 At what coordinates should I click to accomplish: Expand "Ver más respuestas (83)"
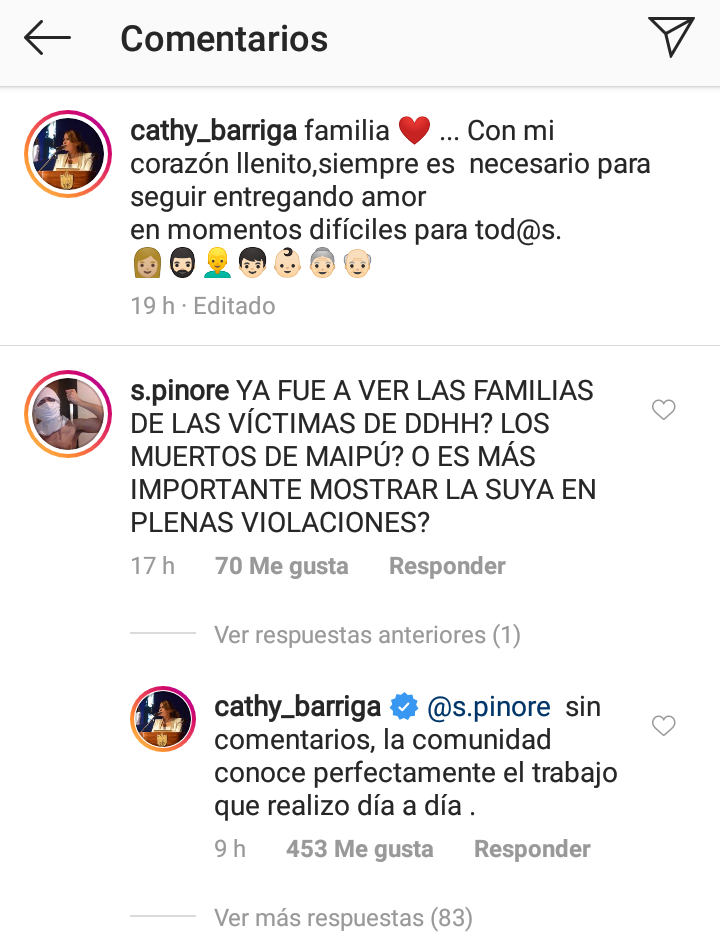click(x=343, y=917)
